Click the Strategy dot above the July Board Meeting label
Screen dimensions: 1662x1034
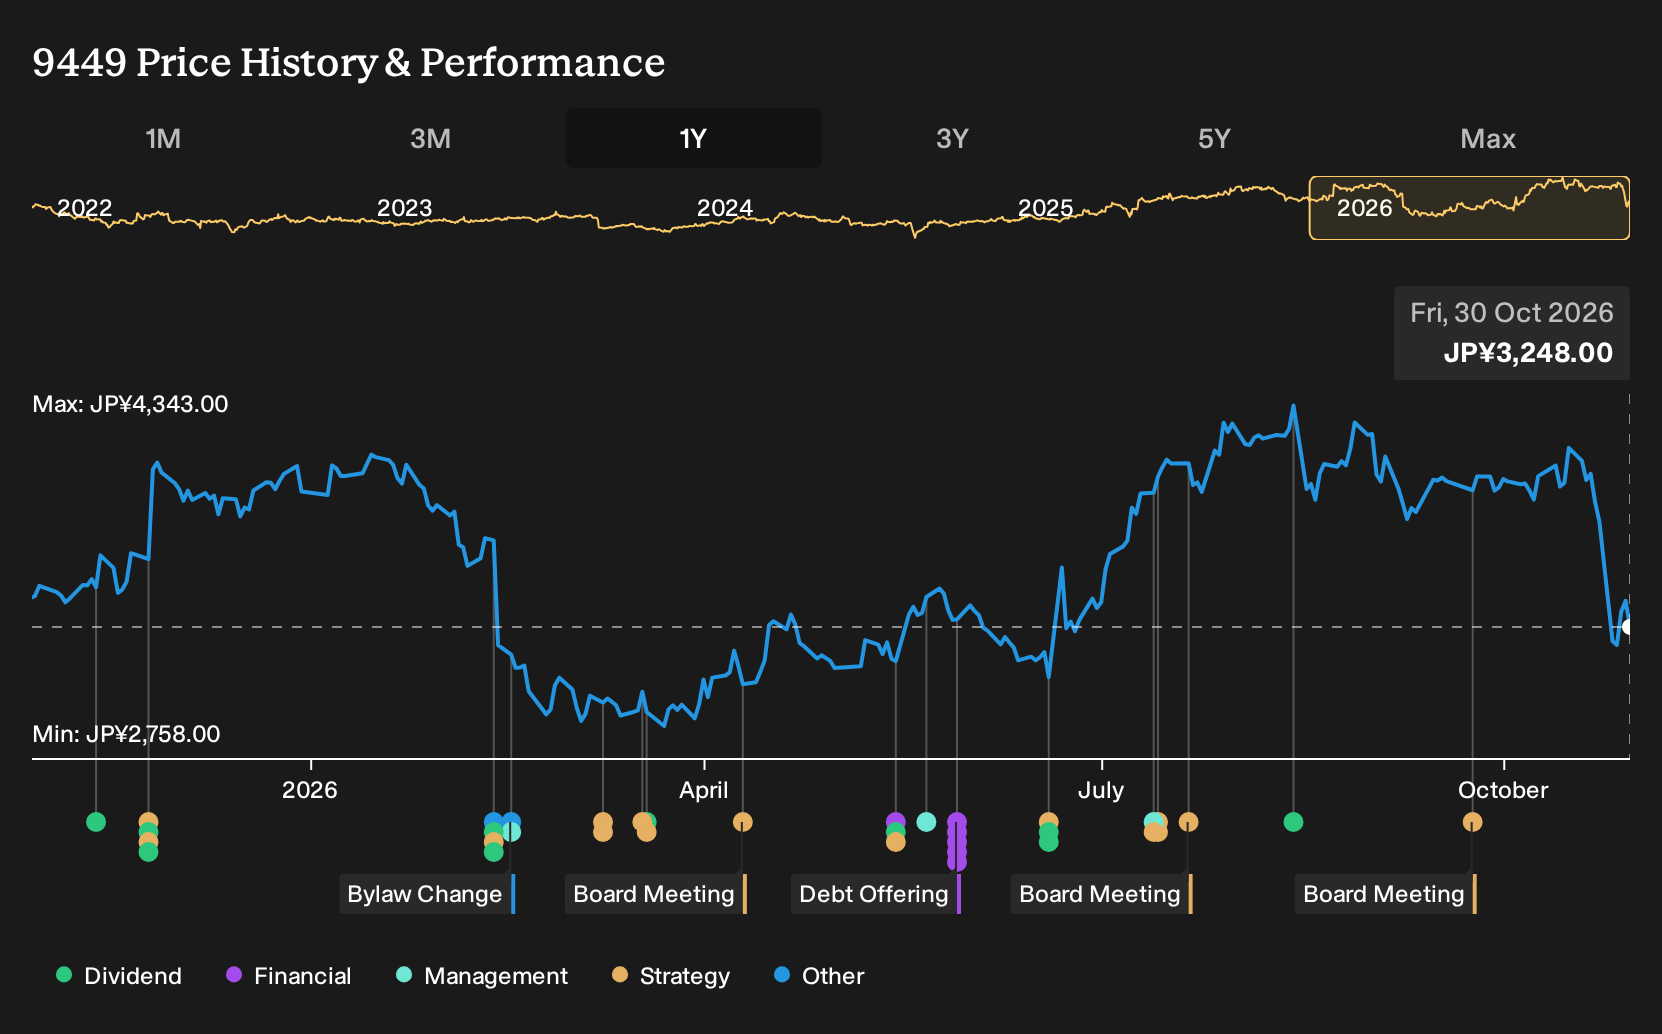(1188, 822)
